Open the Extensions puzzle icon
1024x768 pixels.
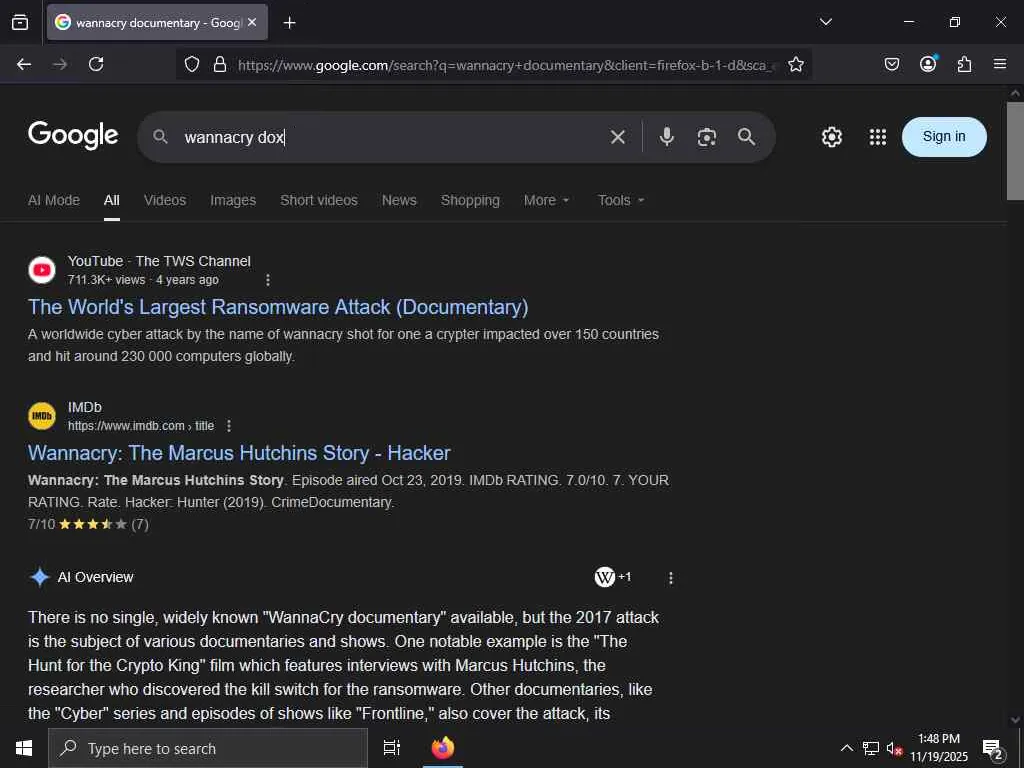(x=964, y=64)
